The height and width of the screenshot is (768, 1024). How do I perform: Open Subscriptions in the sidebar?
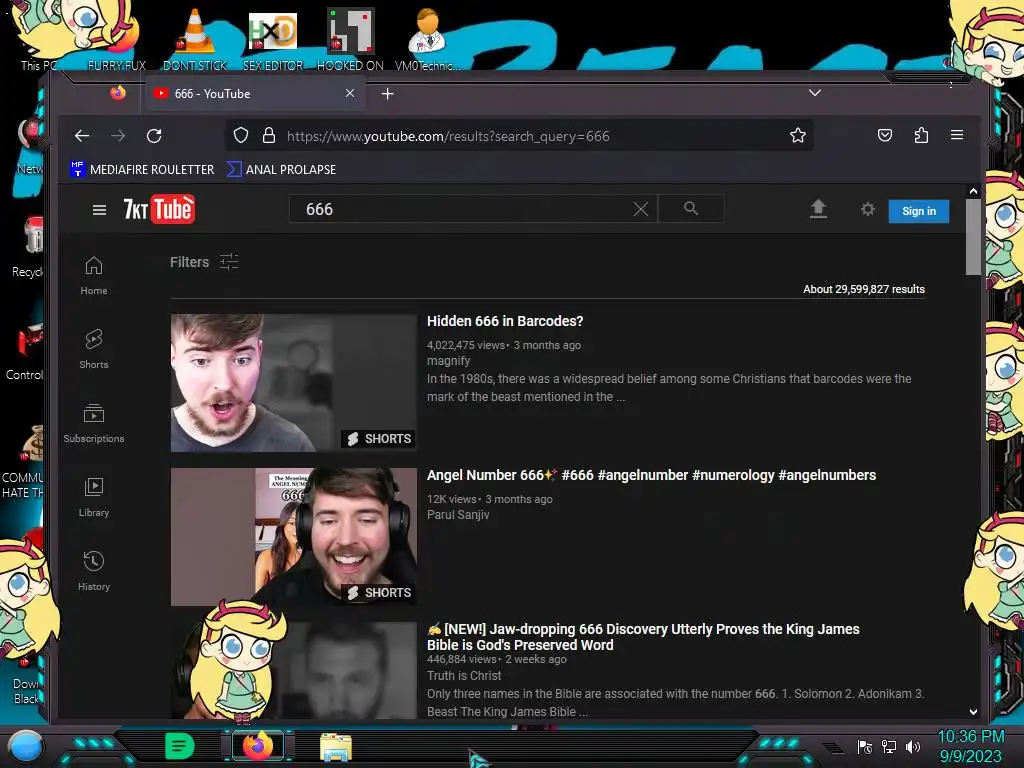pyautogui.click(x=94, y=423)
